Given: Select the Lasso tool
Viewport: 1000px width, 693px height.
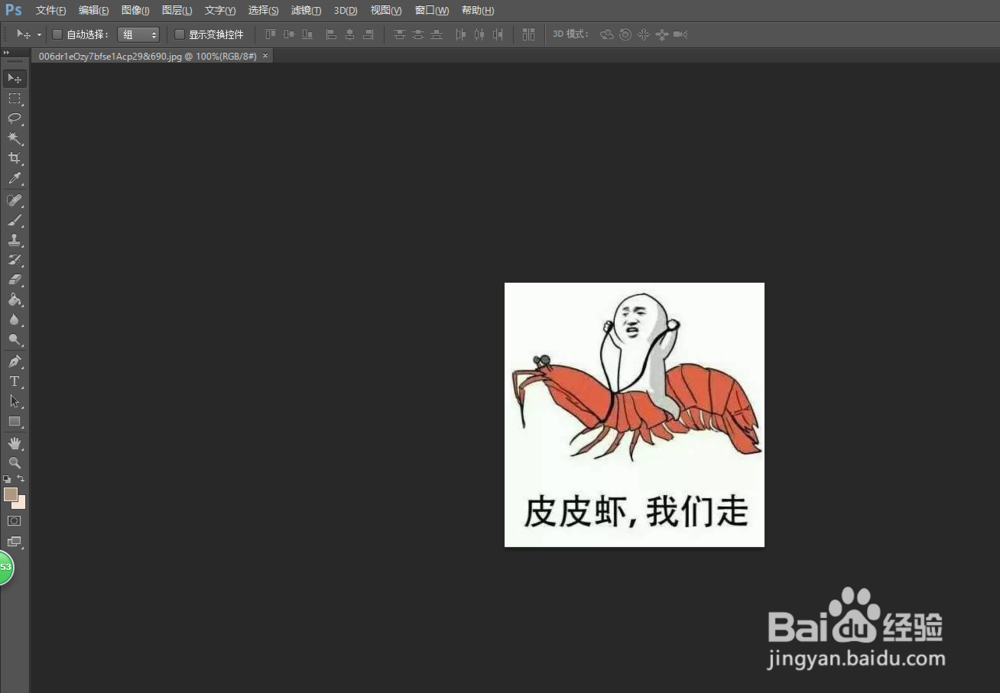Looking at the screenshot, I should [14, 119].
